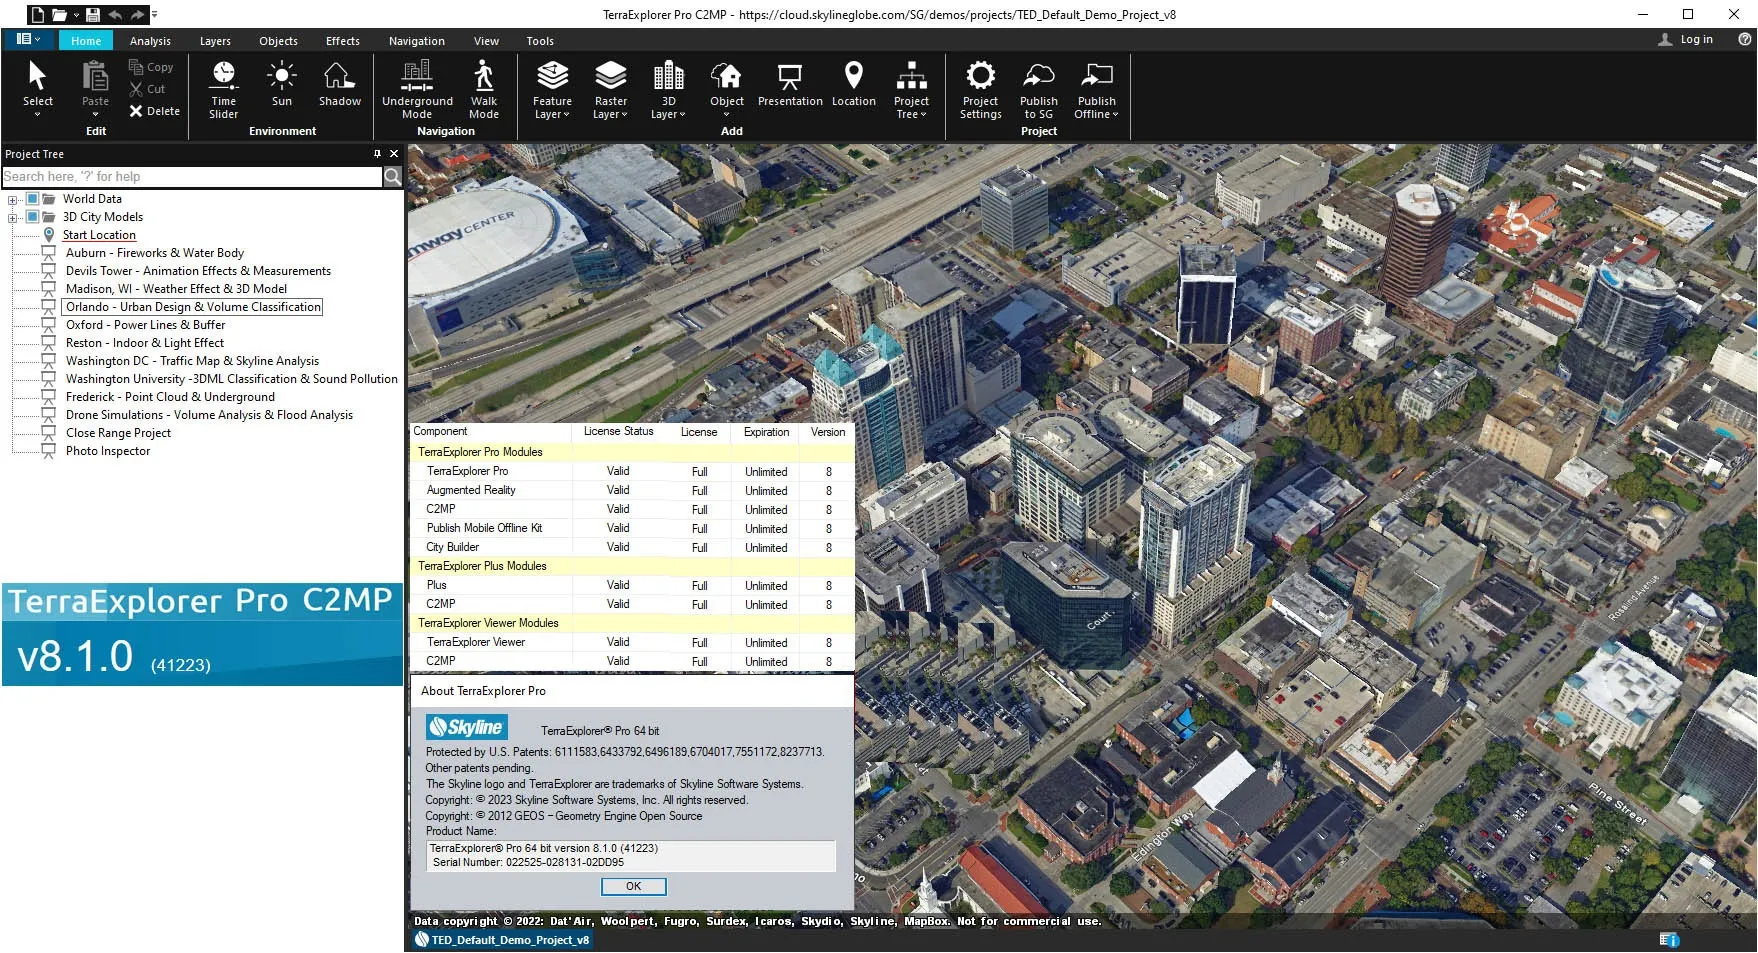Open the Objects ribbon tab
The height and width of the screenshot is (953, 1758).
coord(278,41)
